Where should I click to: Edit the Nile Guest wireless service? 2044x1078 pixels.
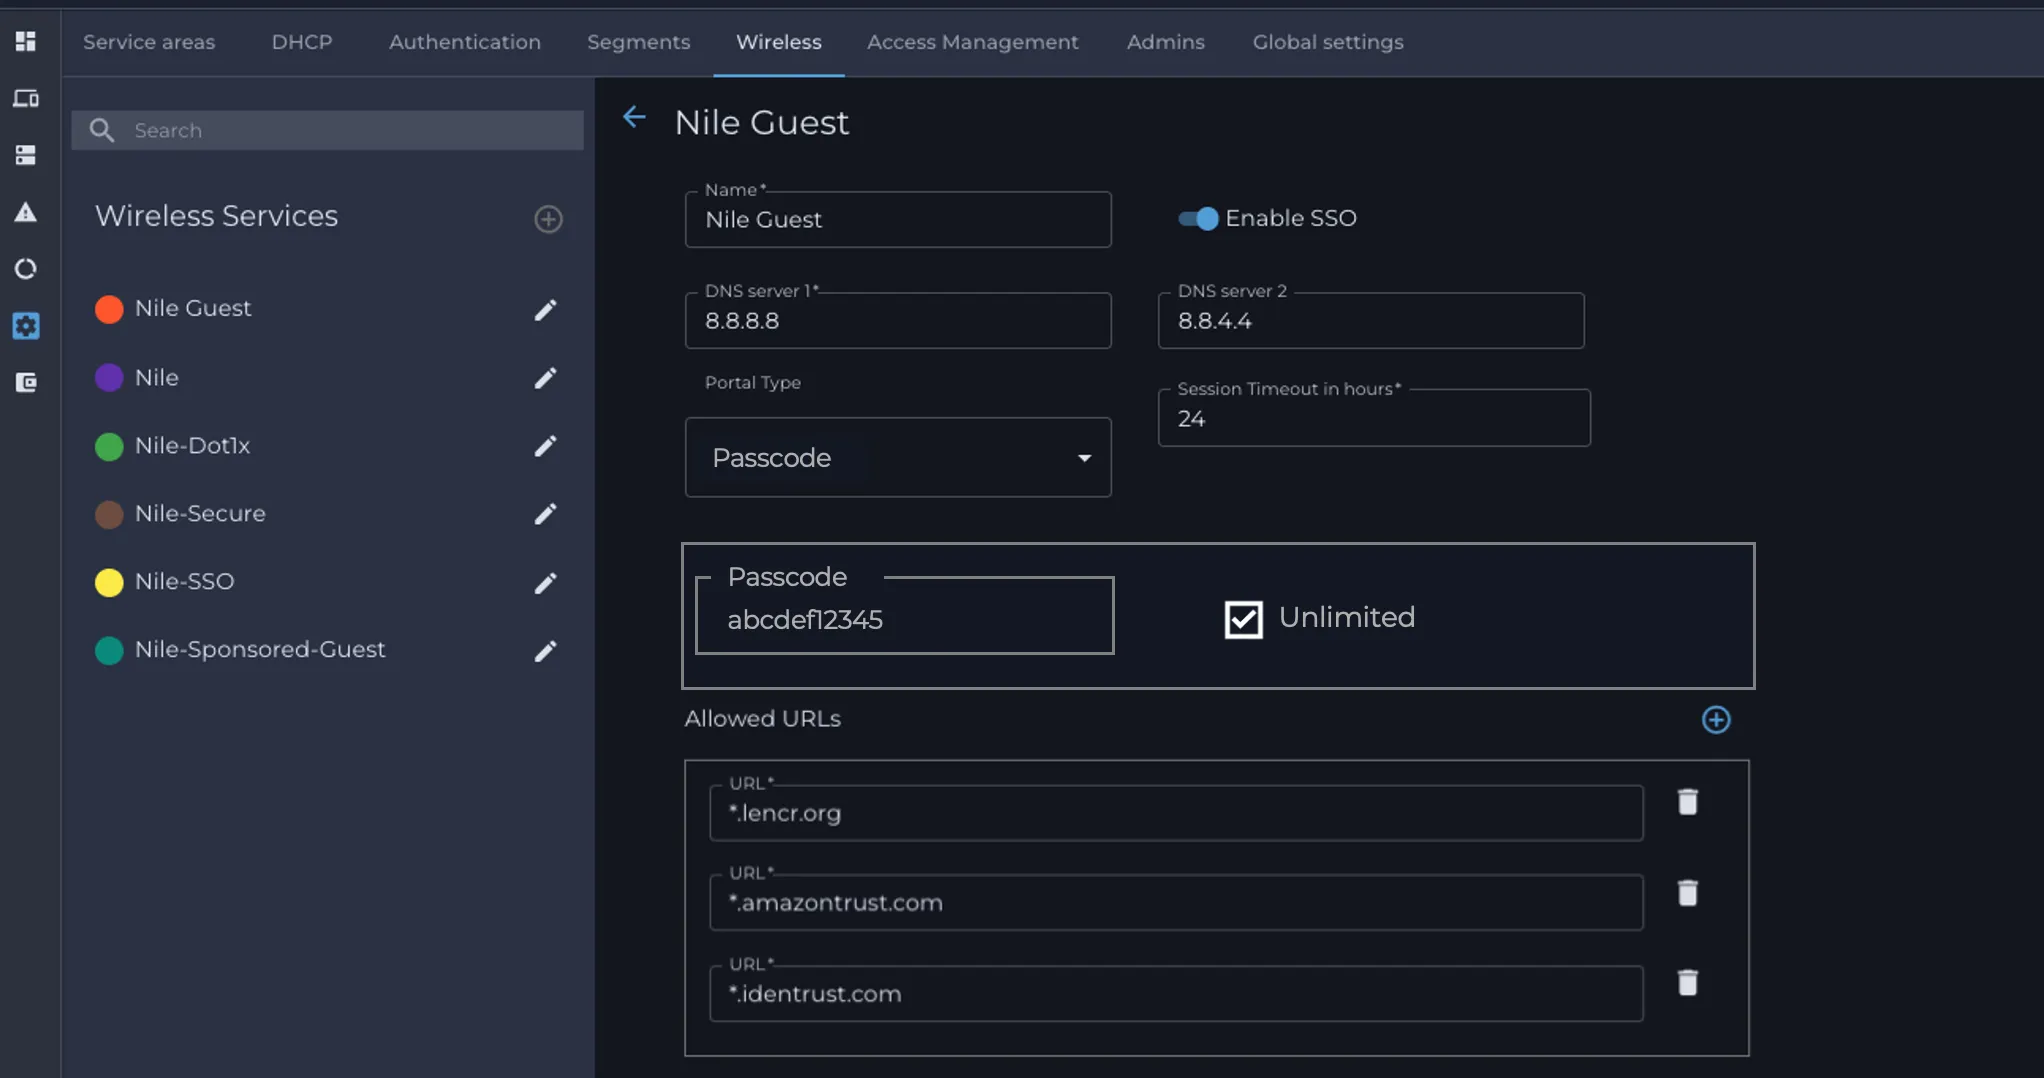click(545, 310)
